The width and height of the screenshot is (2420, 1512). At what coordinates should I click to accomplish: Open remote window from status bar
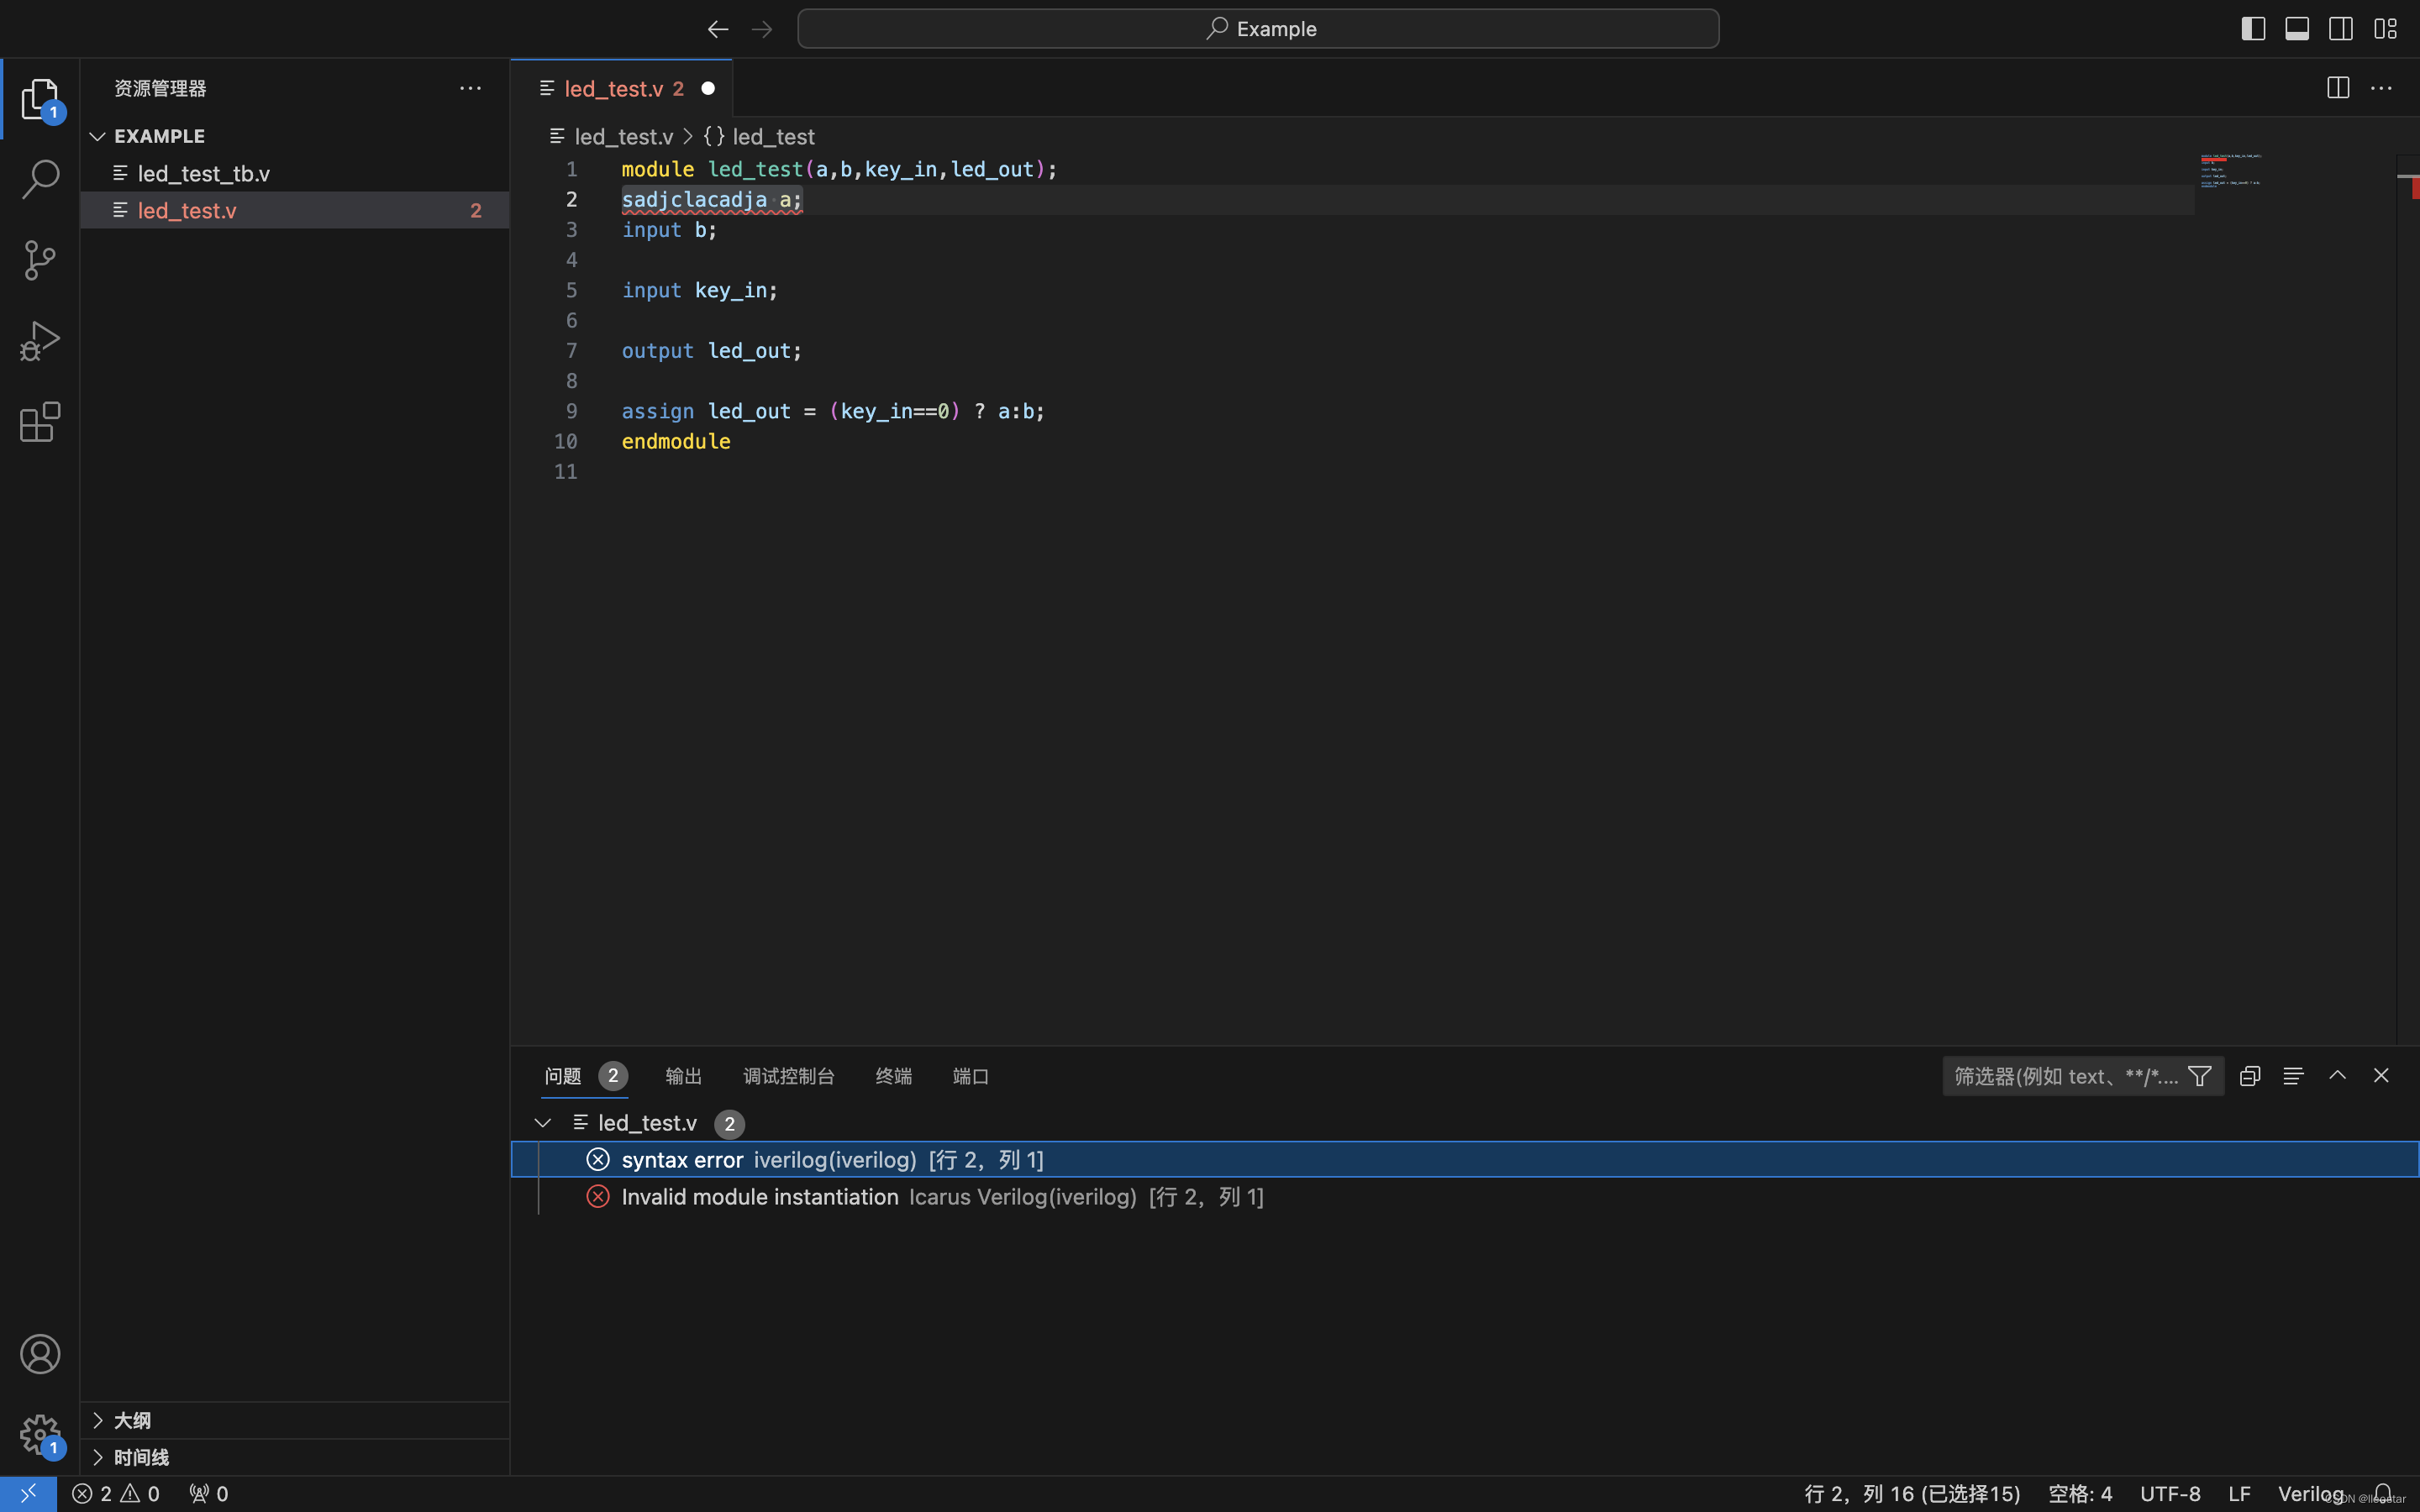28,1494
